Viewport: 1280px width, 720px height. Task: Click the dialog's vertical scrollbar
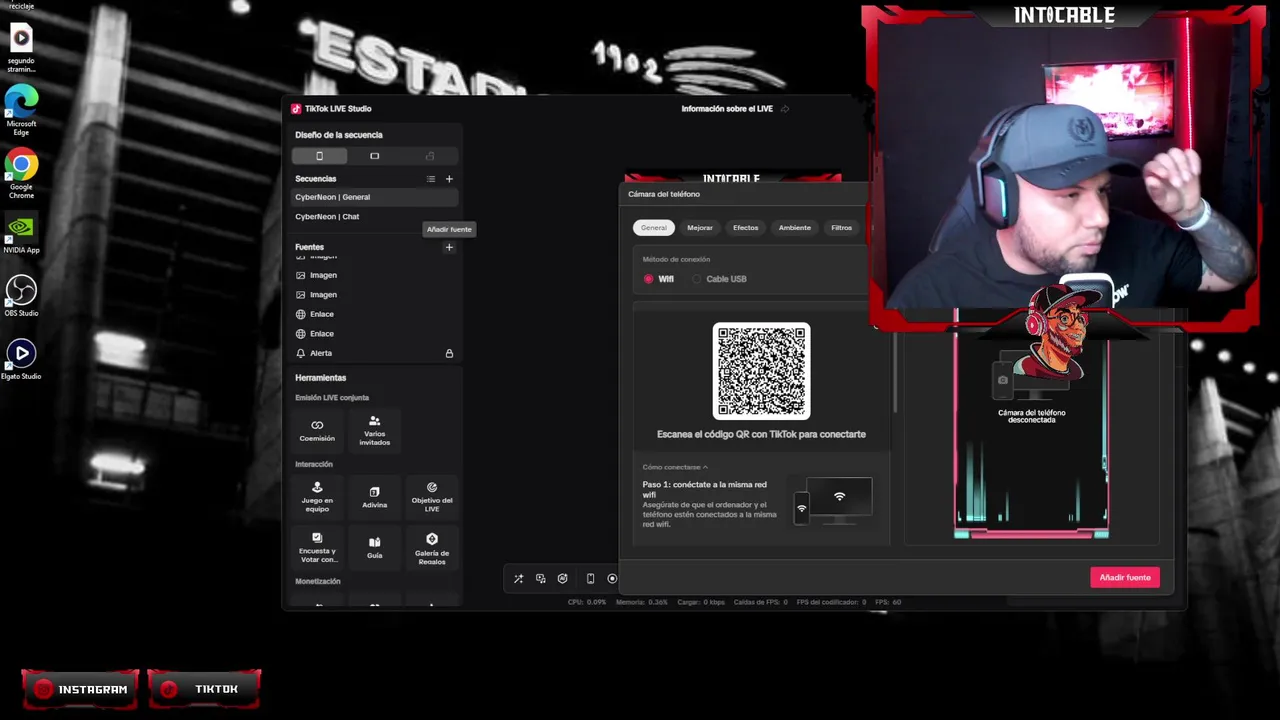point(895,370)
